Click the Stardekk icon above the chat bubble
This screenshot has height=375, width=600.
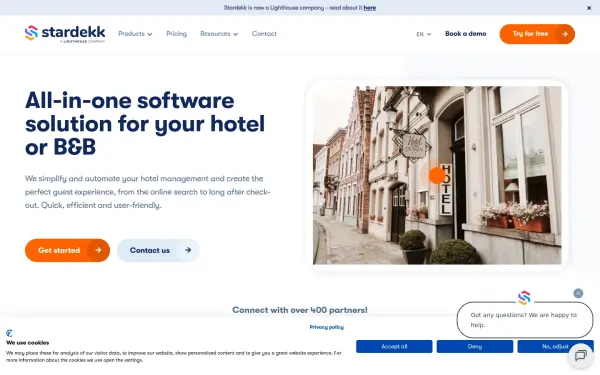(x=524, y=297)
